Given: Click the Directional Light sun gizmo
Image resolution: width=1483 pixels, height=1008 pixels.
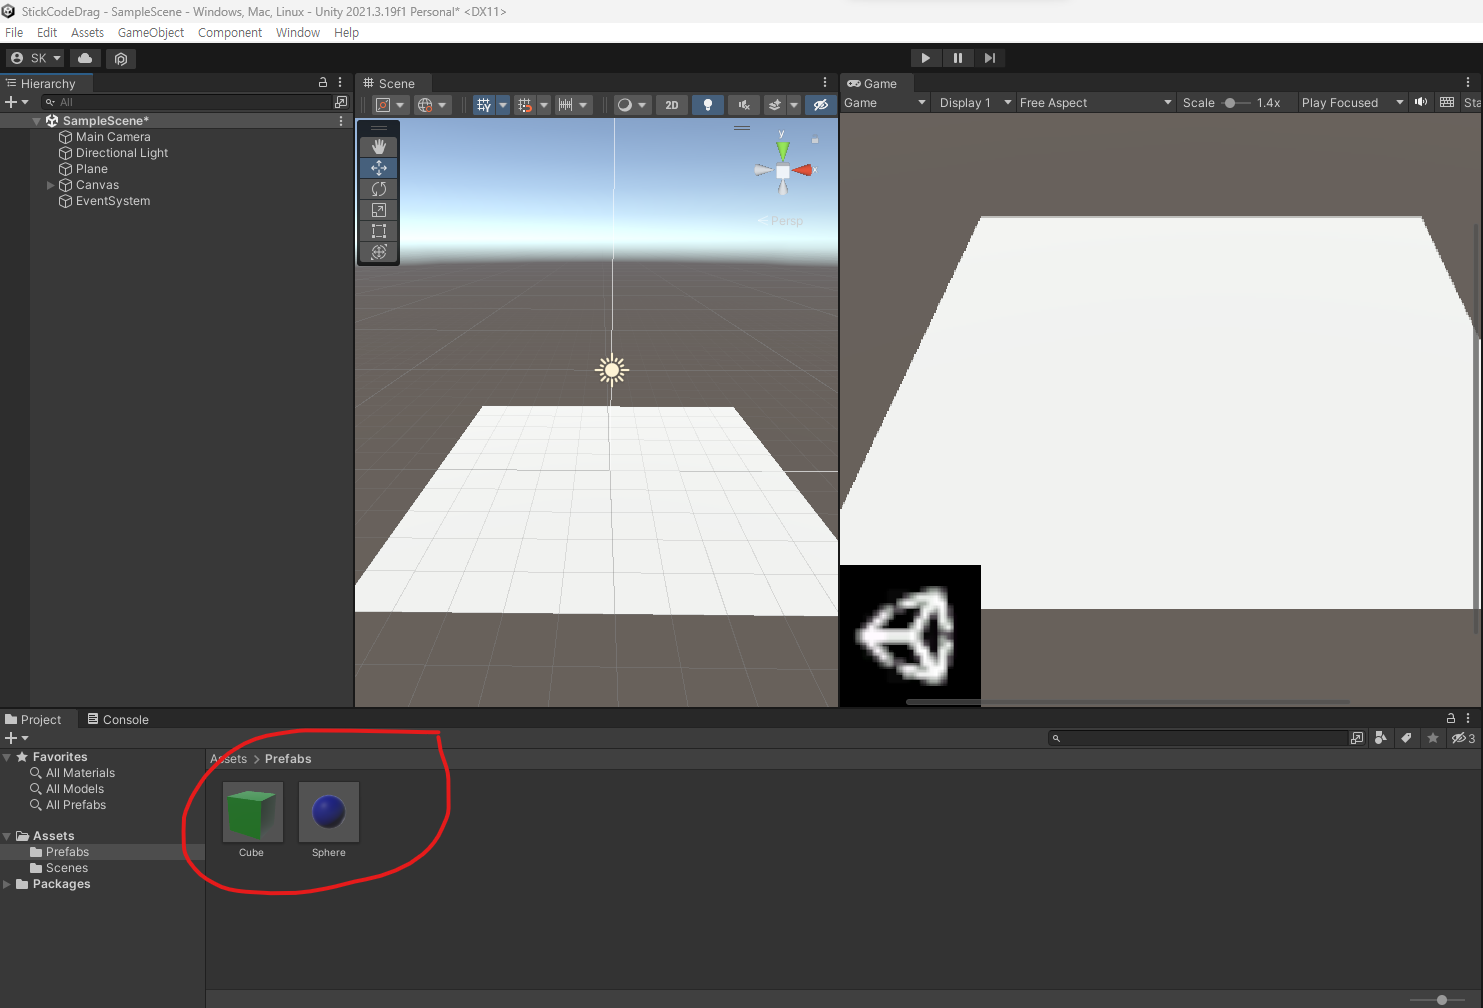Looking at the screenshot, I should [x=612, y=370].
